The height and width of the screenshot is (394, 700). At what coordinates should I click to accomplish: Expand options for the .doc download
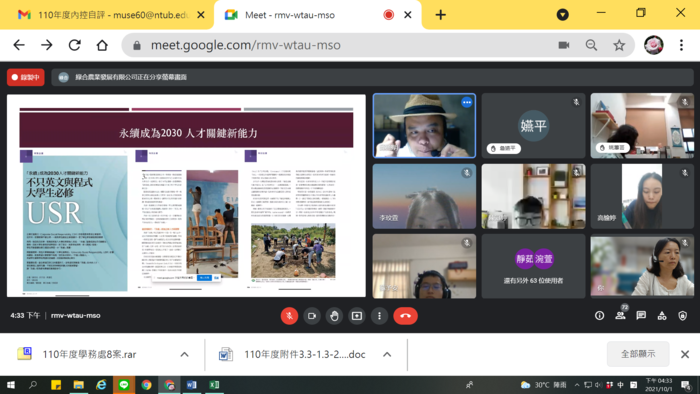pyautogui.click(x=387, y=354)
